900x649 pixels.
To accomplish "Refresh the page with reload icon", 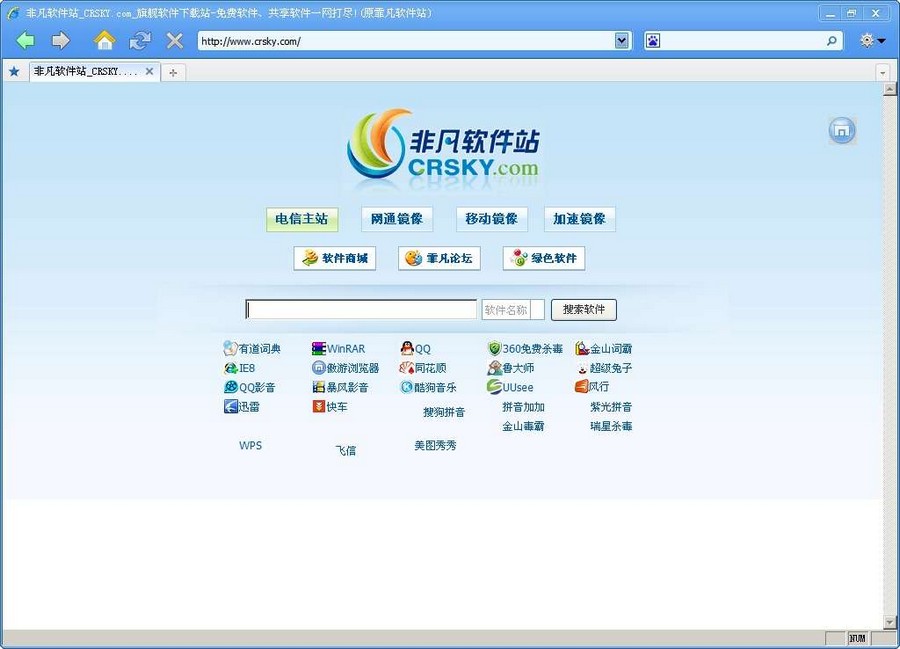I will [x=139, y=41].
